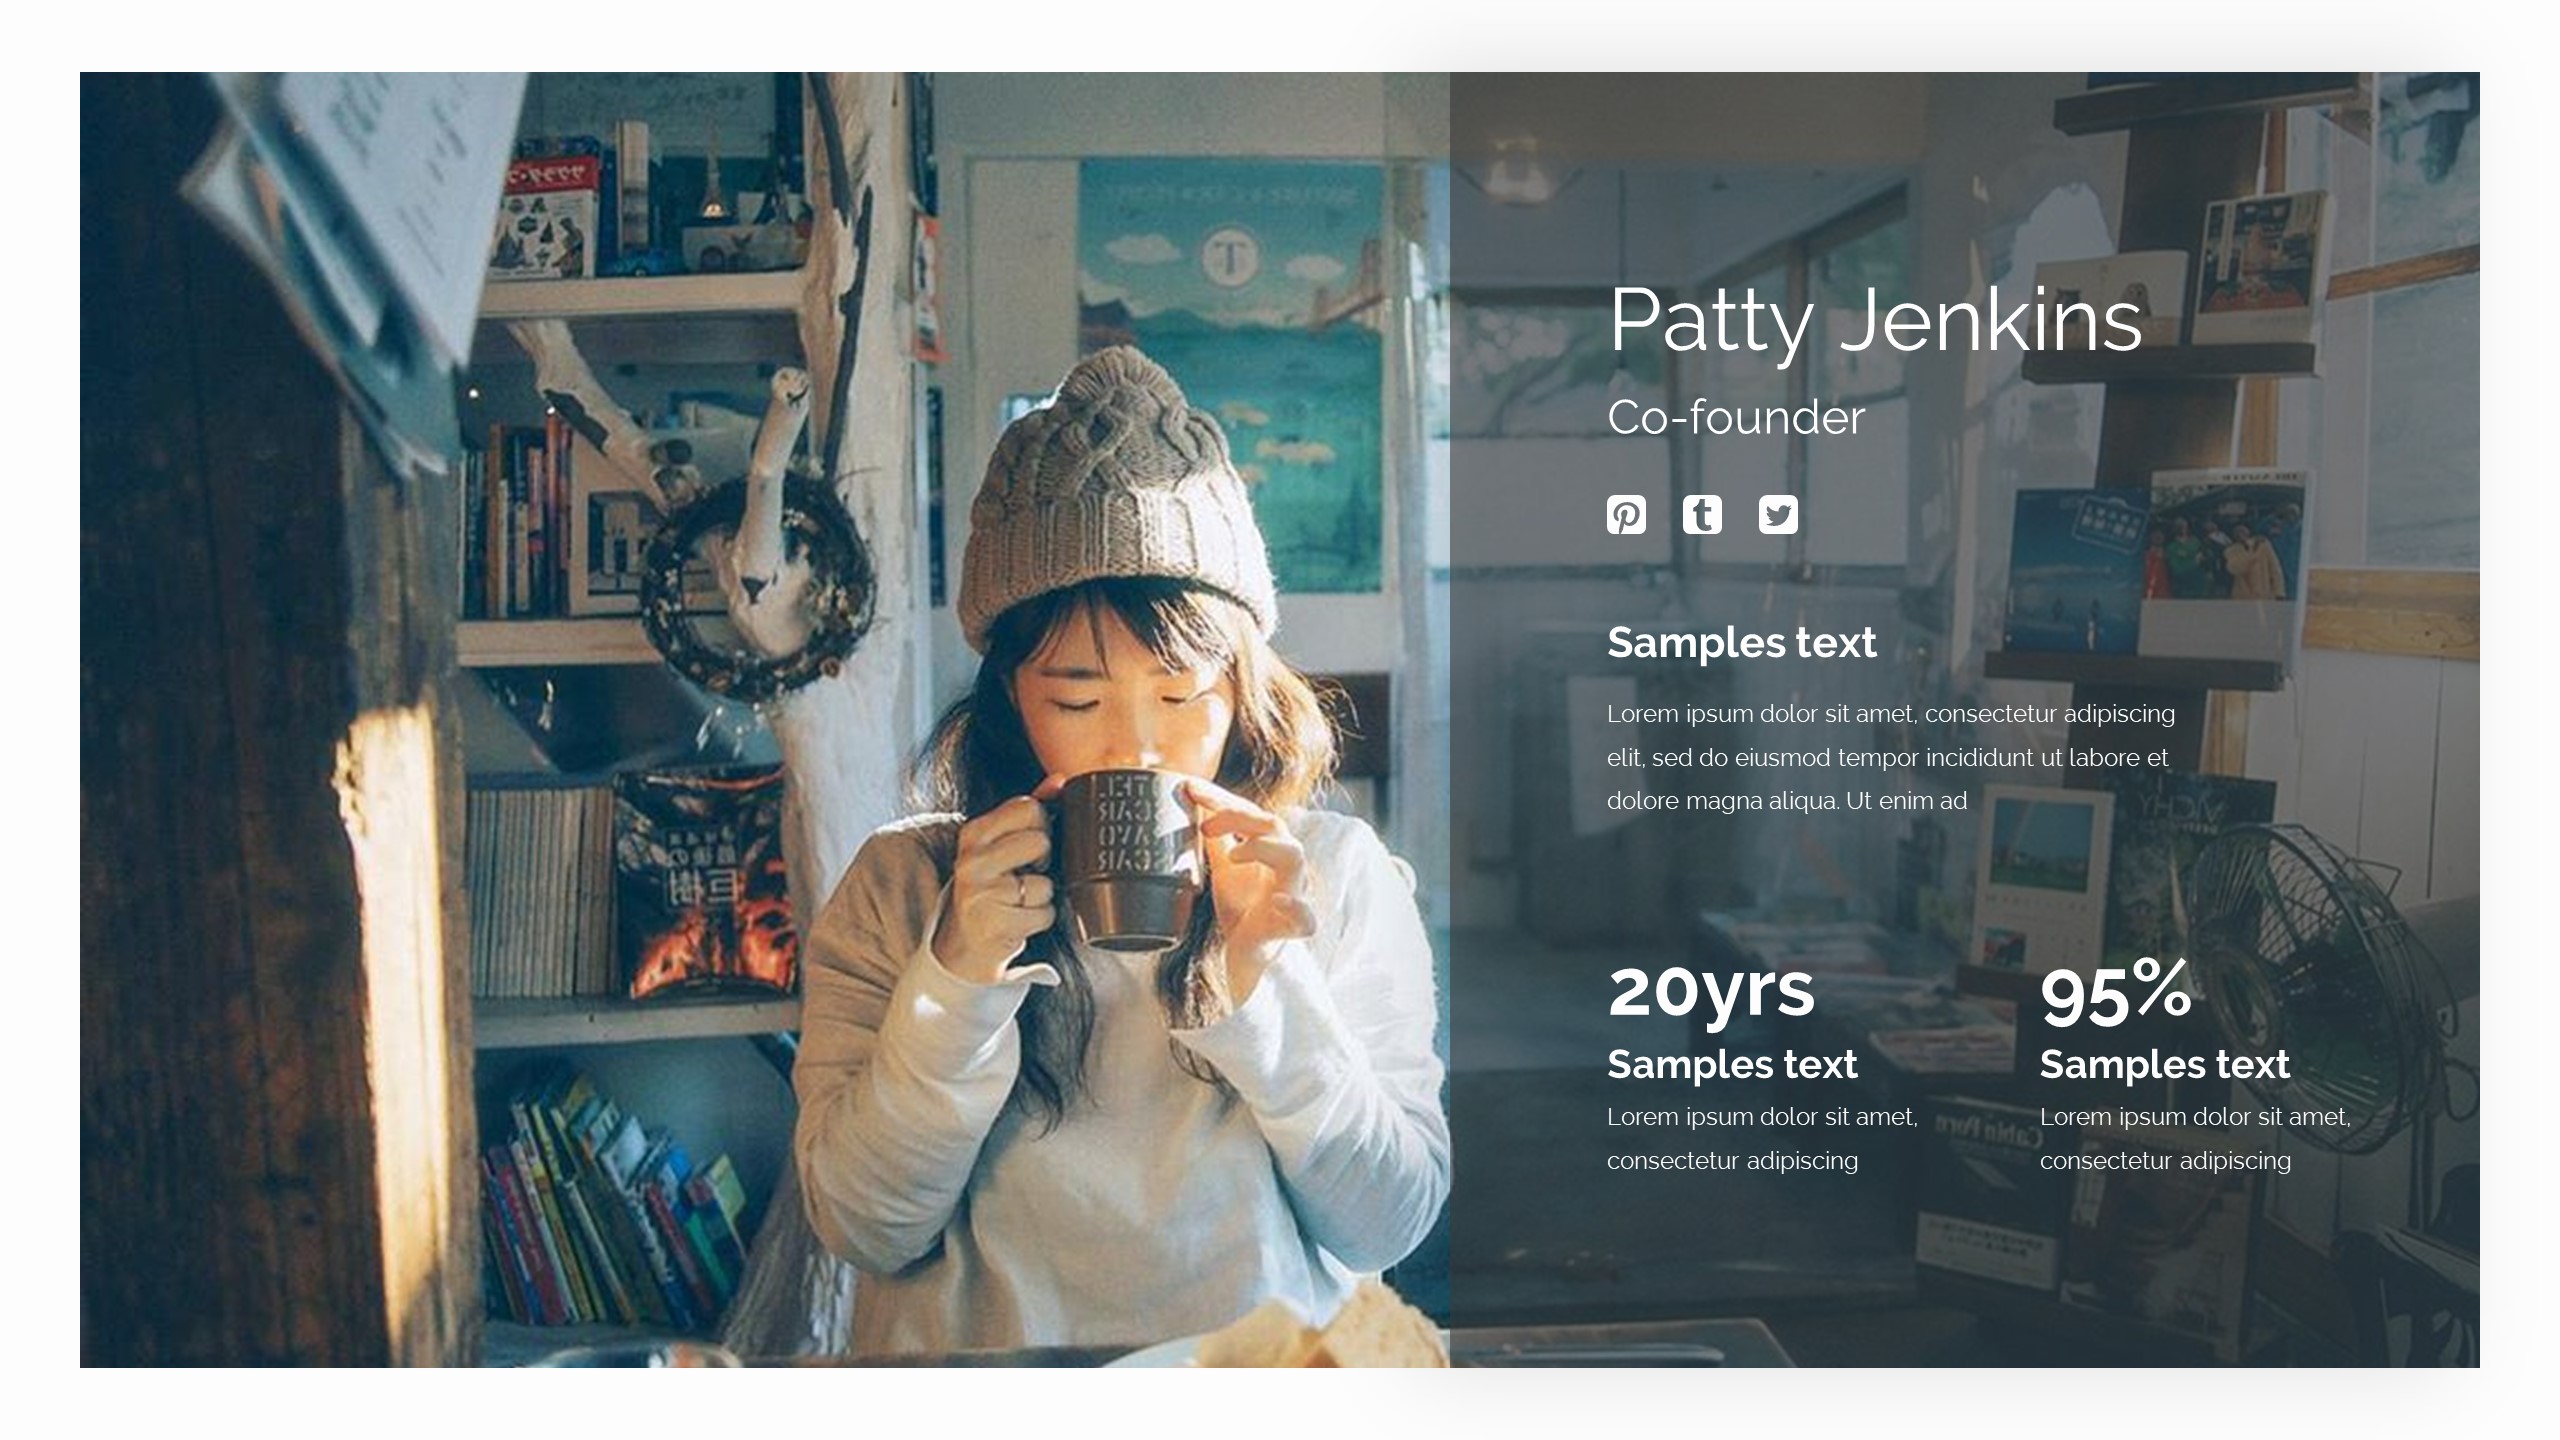Image resolution: width=2560 pixels, height=1440 pixels.
Task: Open the Twitter bird icon
Action: tap(1778, 515)
